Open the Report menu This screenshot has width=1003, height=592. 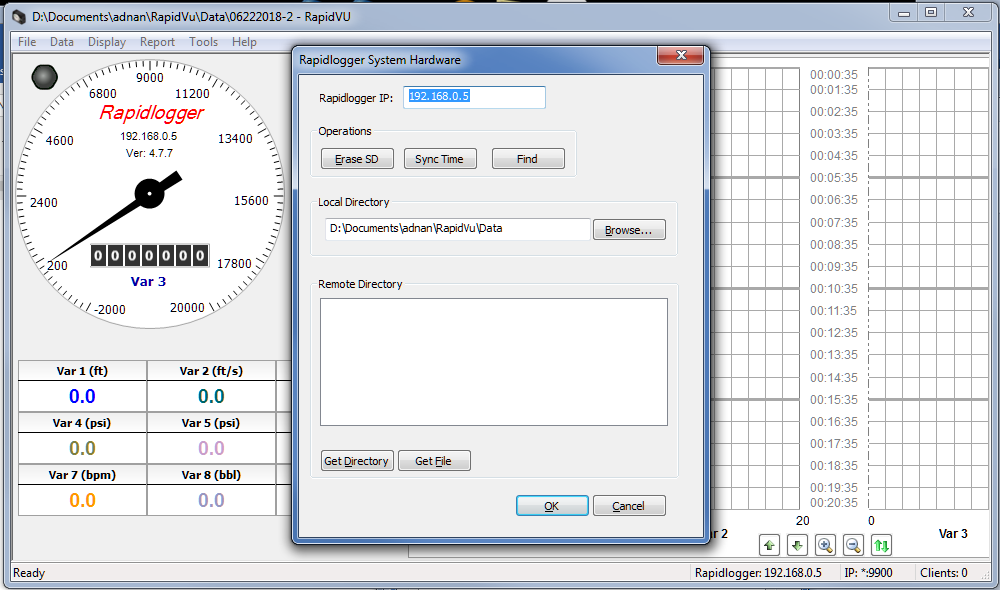pyautogui.click(x=157, y=42)
